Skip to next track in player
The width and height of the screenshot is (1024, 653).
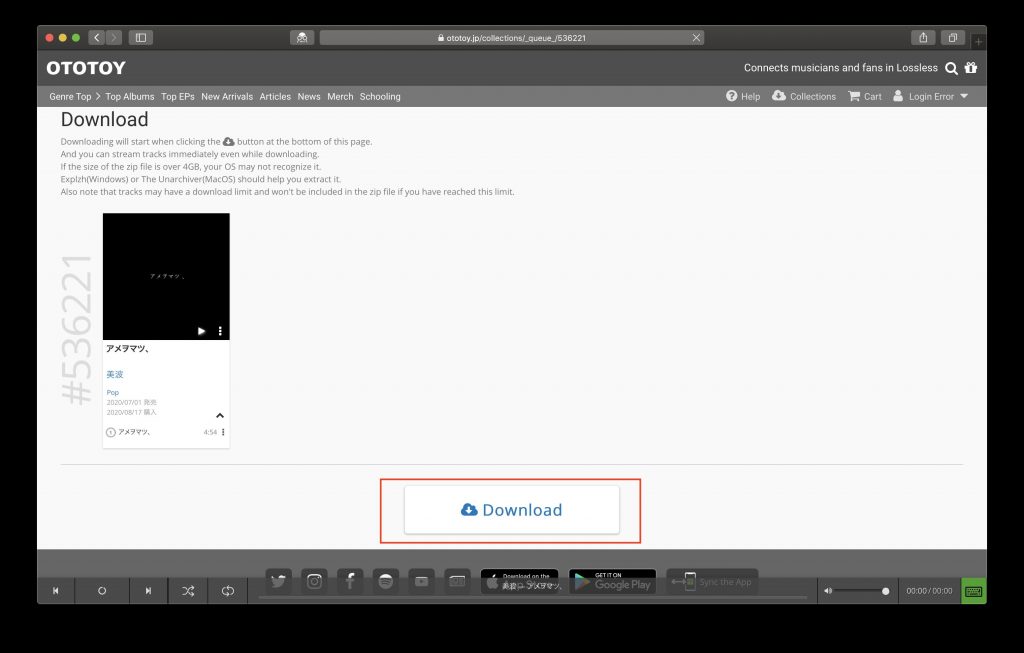pos(148,590)
